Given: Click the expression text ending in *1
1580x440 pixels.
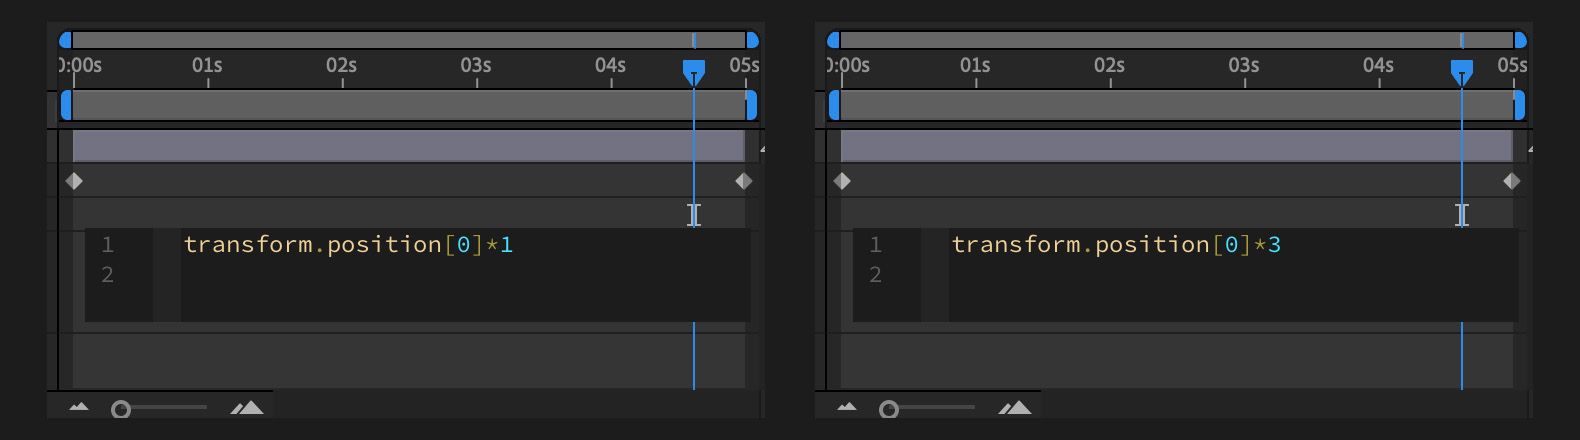Looking at the screenshot, I should 348,245.
